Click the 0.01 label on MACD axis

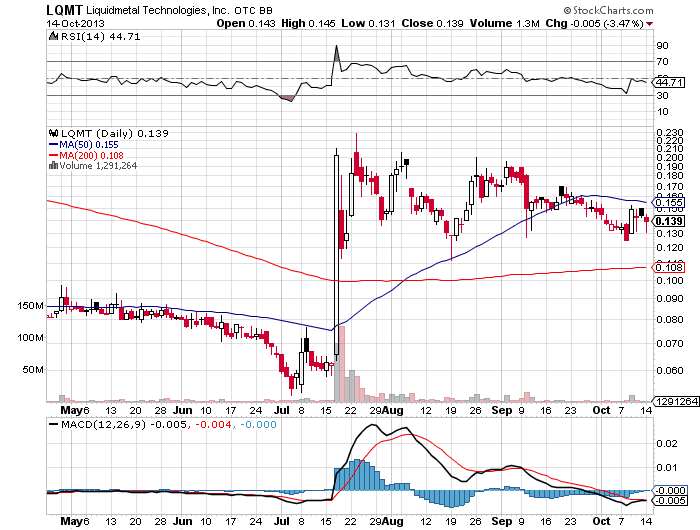point(667,467)
